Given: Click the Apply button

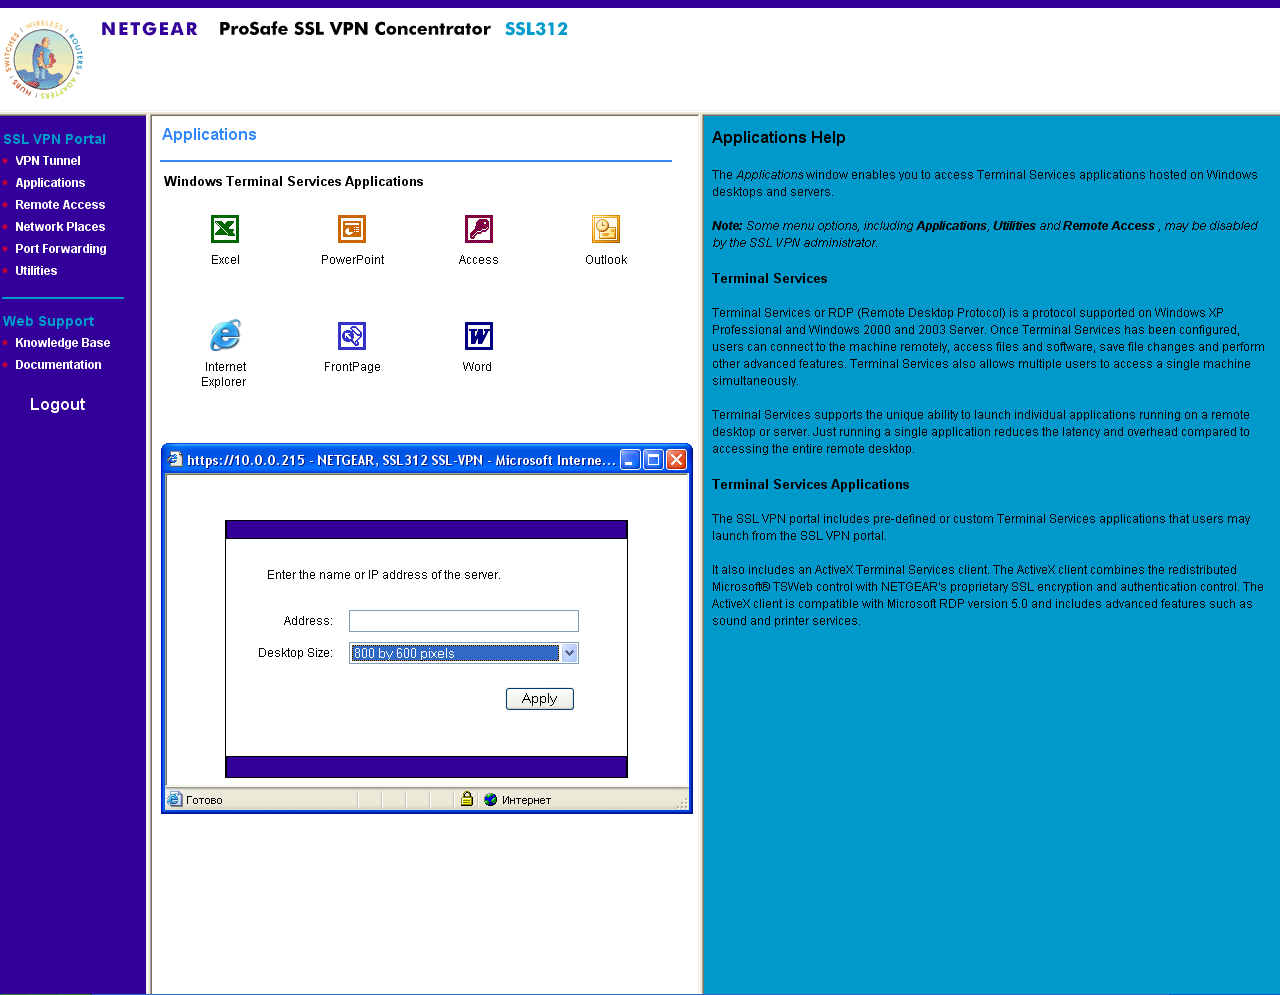Looking at the screenshot, I should 540,699.
